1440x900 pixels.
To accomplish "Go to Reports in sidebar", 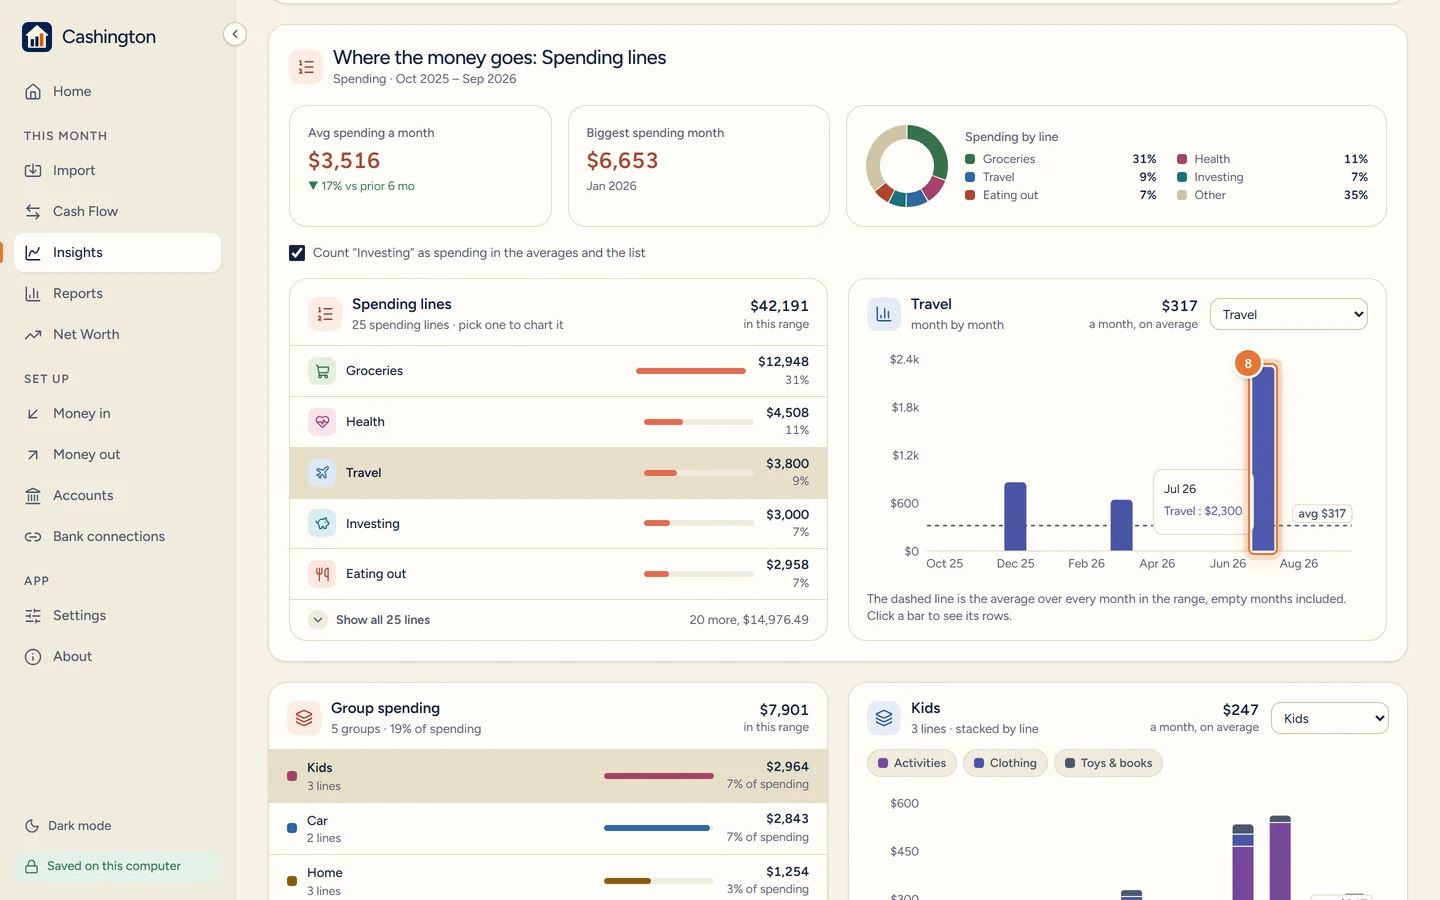I will (x=118, y=294).
